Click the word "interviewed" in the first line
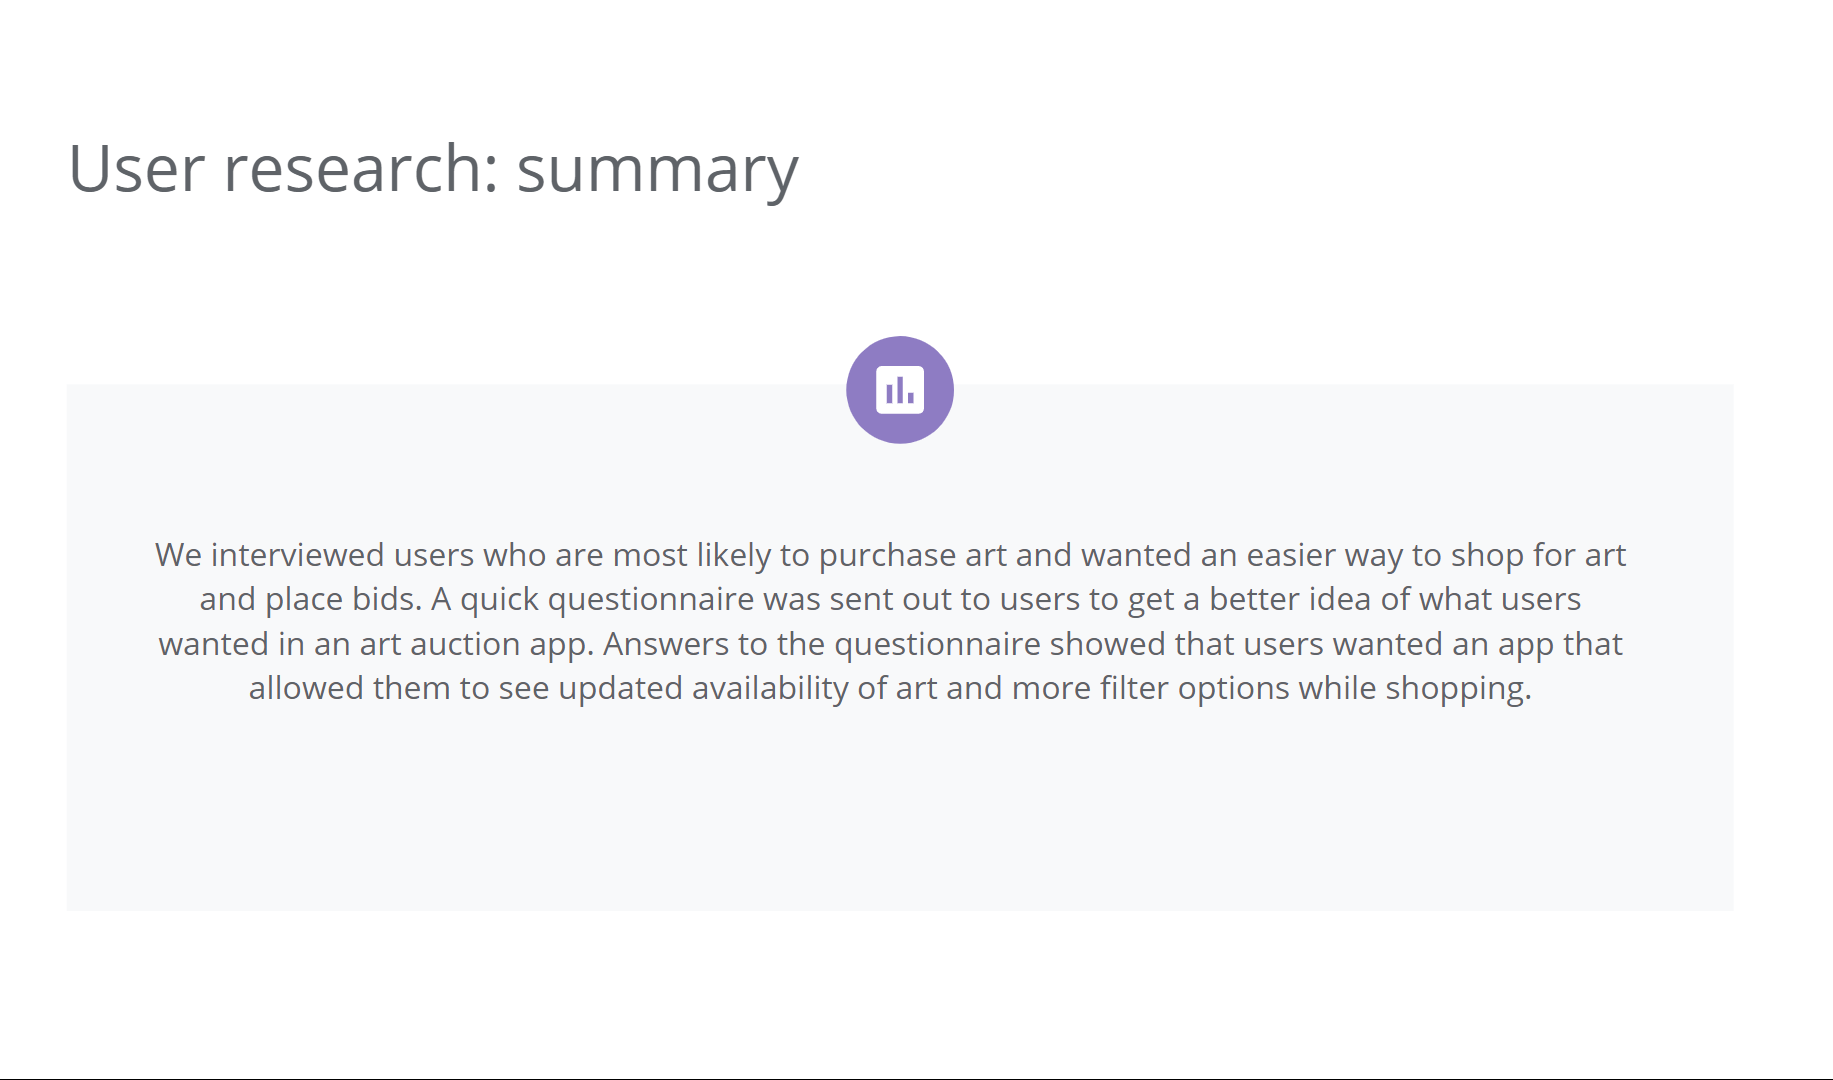Screen dimensions: 1833x1080 (297, 555)
